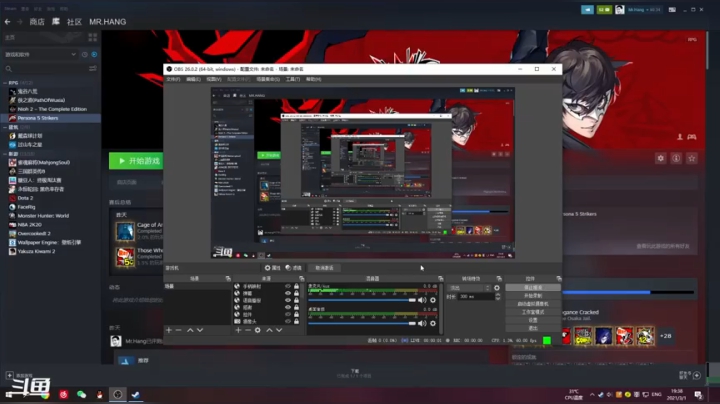Open Persona 5 Strikers game info icon
720x404 pixels.
click(676, 158)
